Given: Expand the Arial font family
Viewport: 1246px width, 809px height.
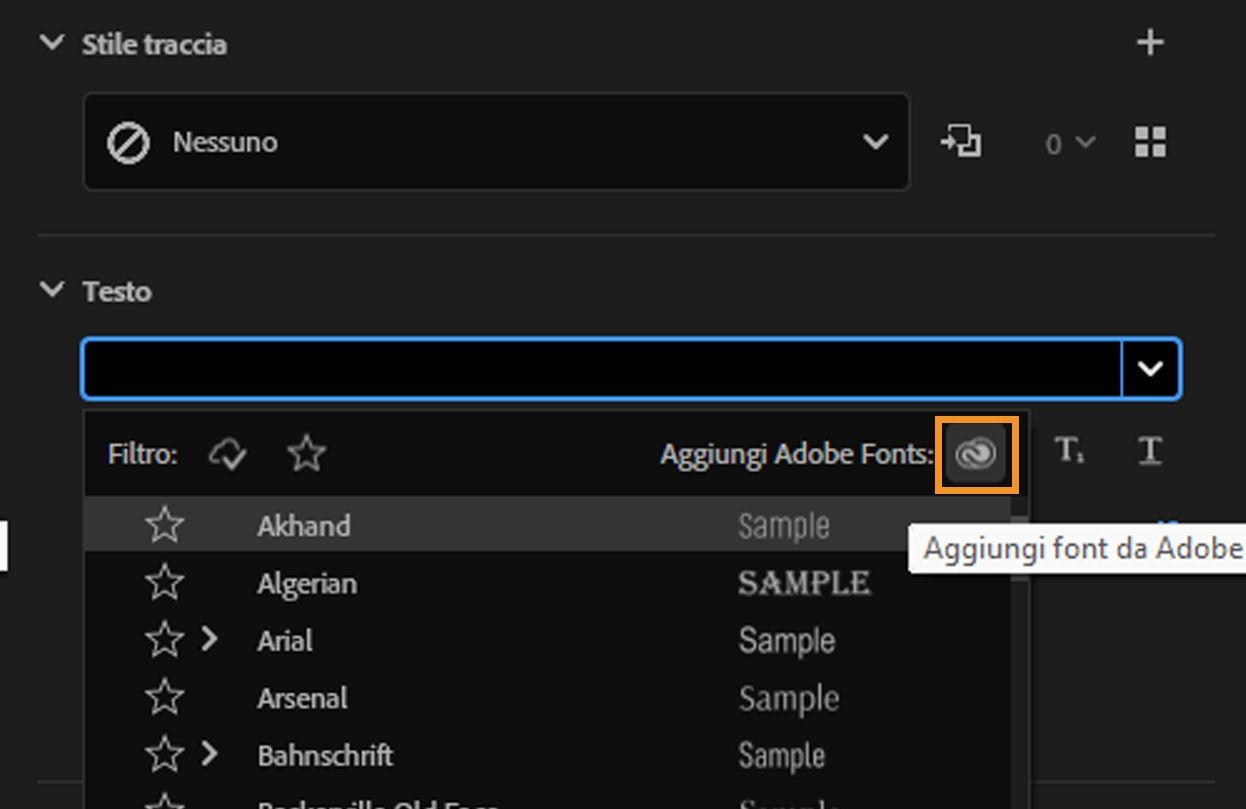Looking at the screenshot, I should [x=208, y=640].
